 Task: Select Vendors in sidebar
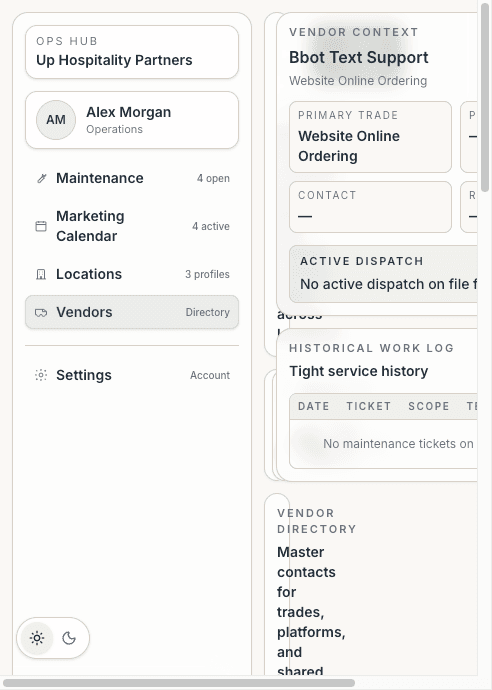132,312
